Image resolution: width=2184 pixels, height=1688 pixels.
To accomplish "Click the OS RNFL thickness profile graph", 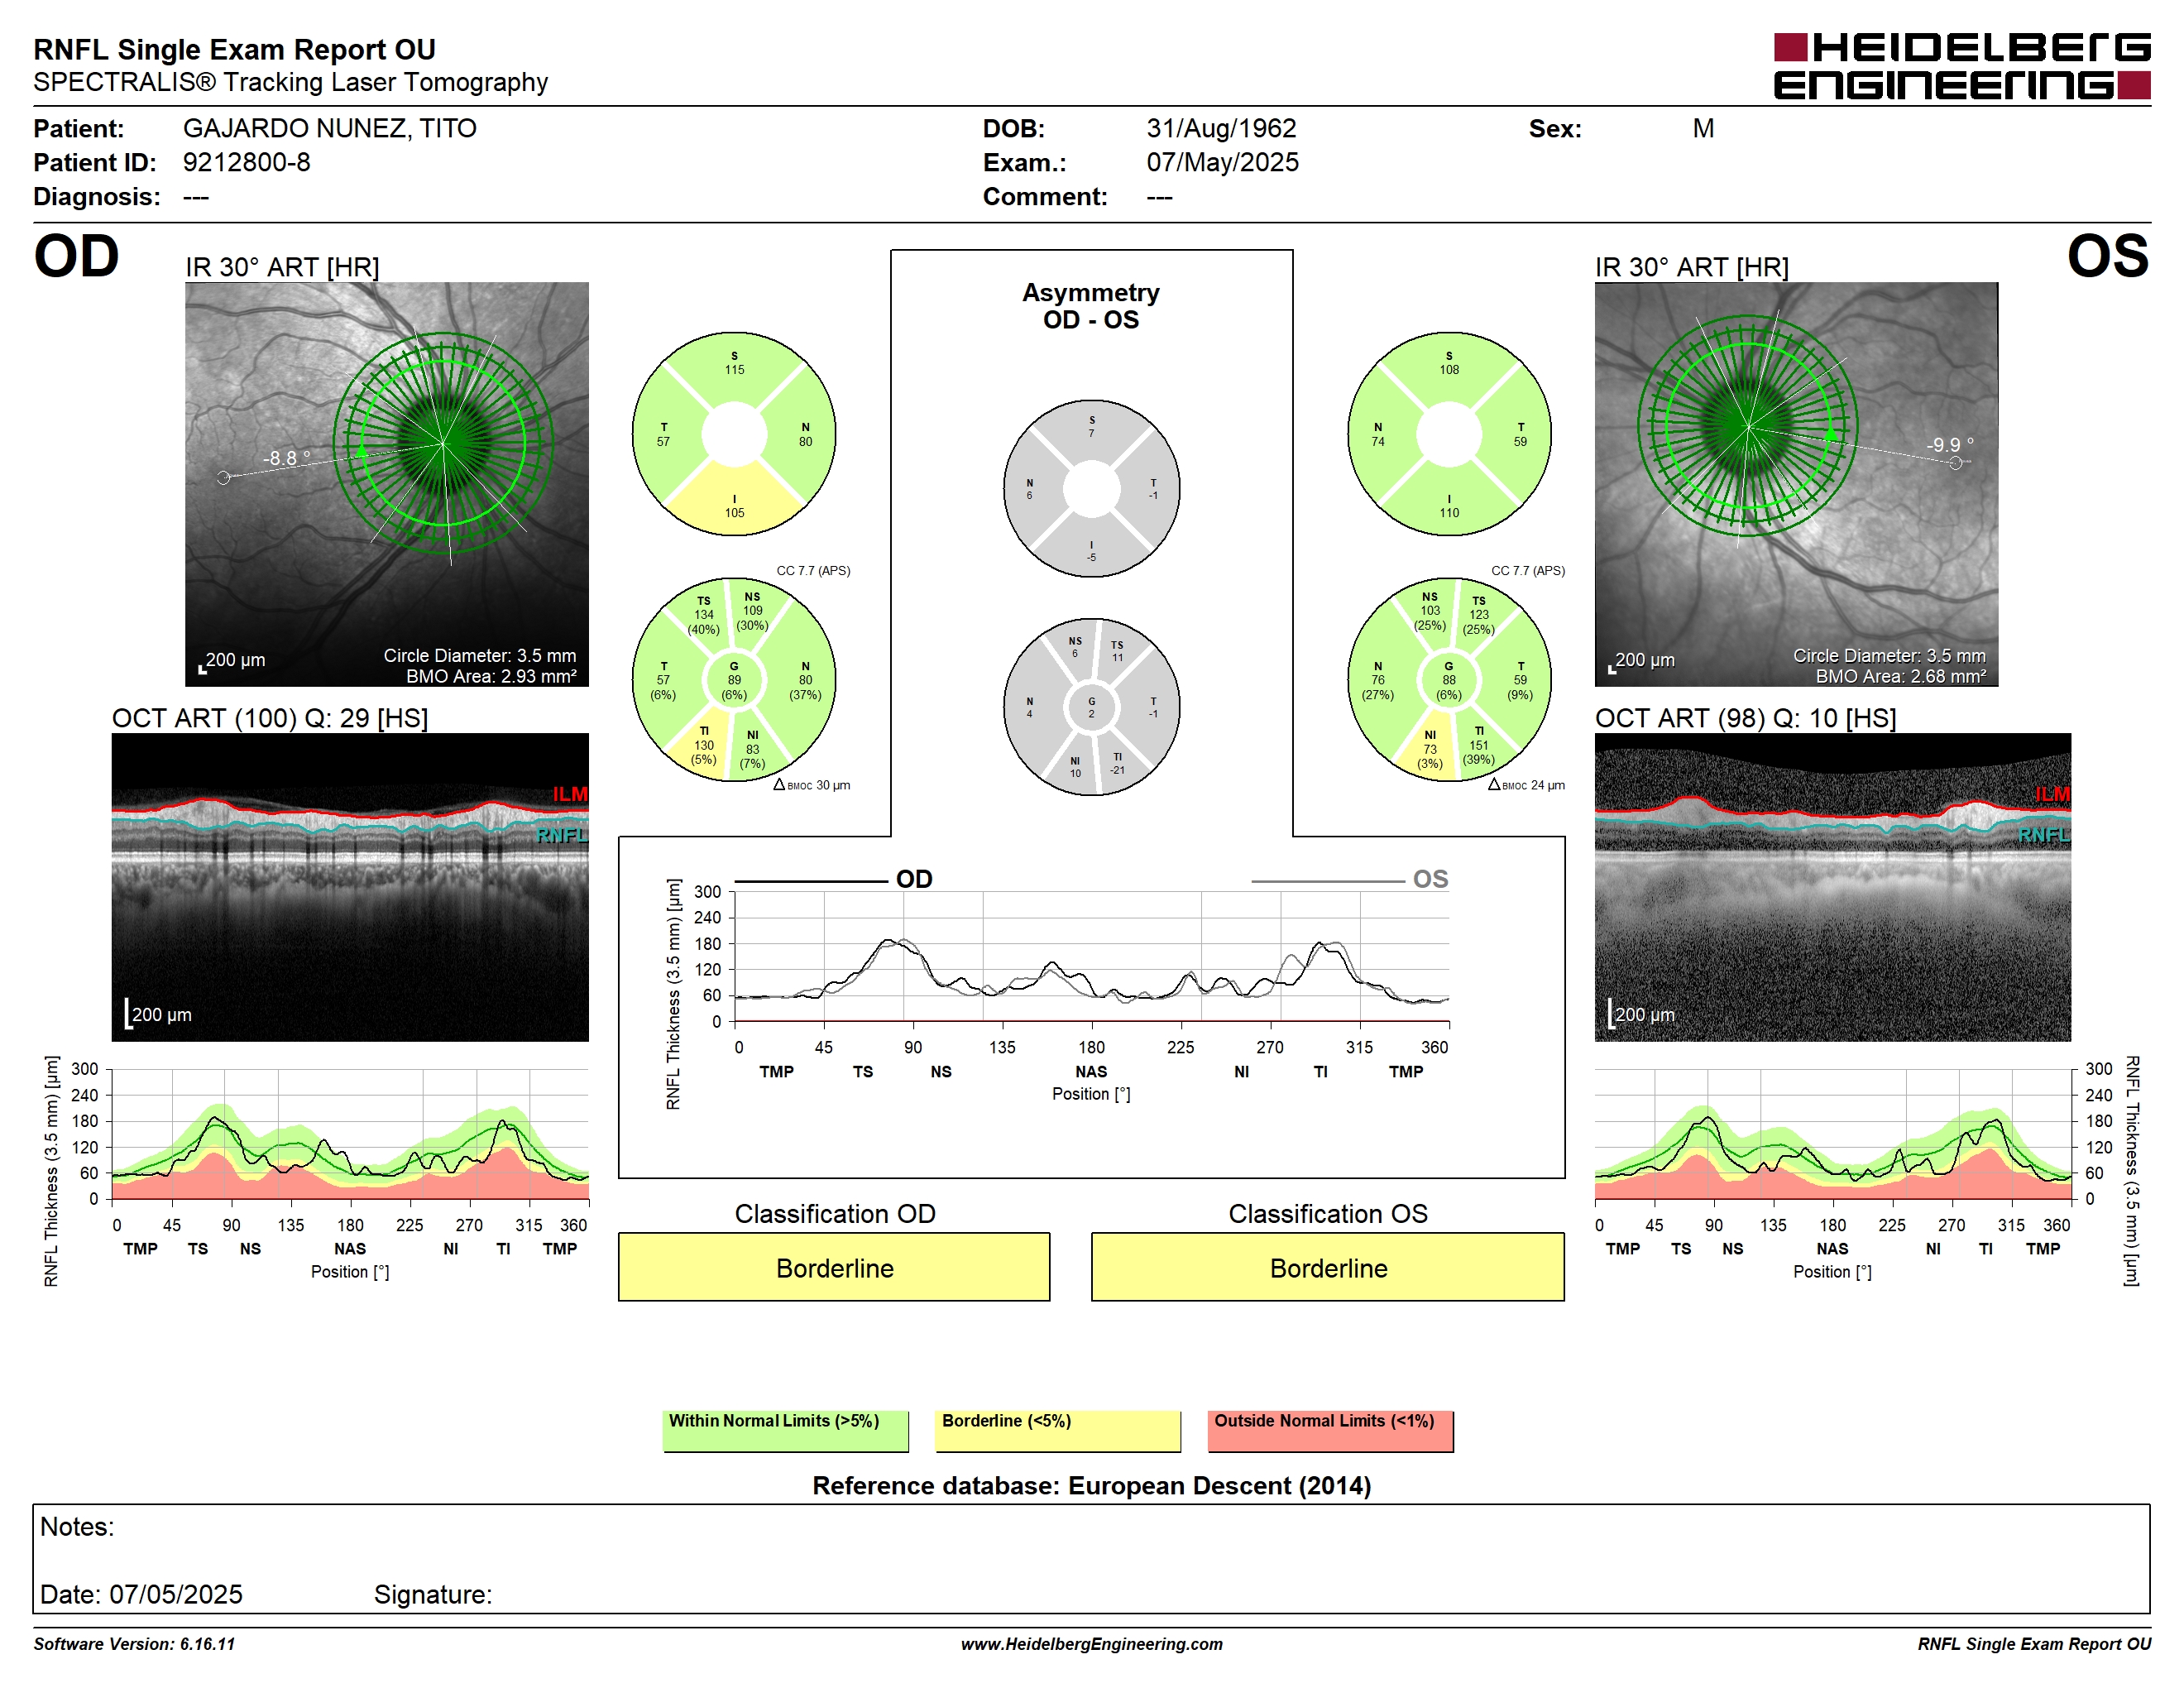I will [1832, 1134].
